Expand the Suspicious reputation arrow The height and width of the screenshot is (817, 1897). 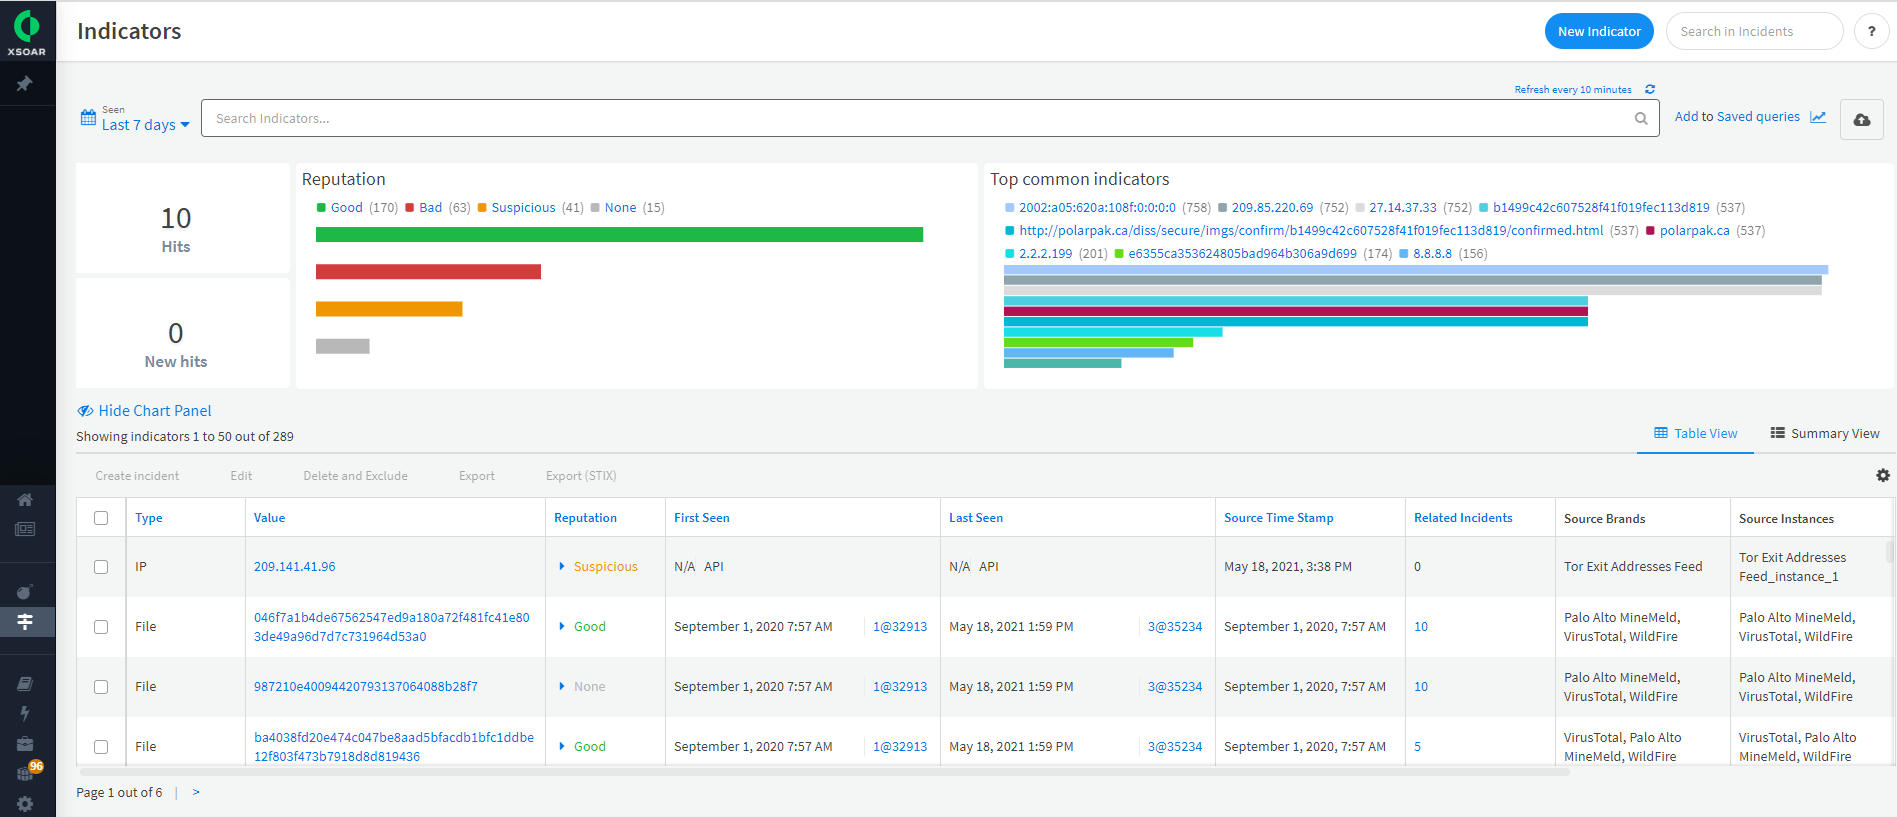pos(561,567)
